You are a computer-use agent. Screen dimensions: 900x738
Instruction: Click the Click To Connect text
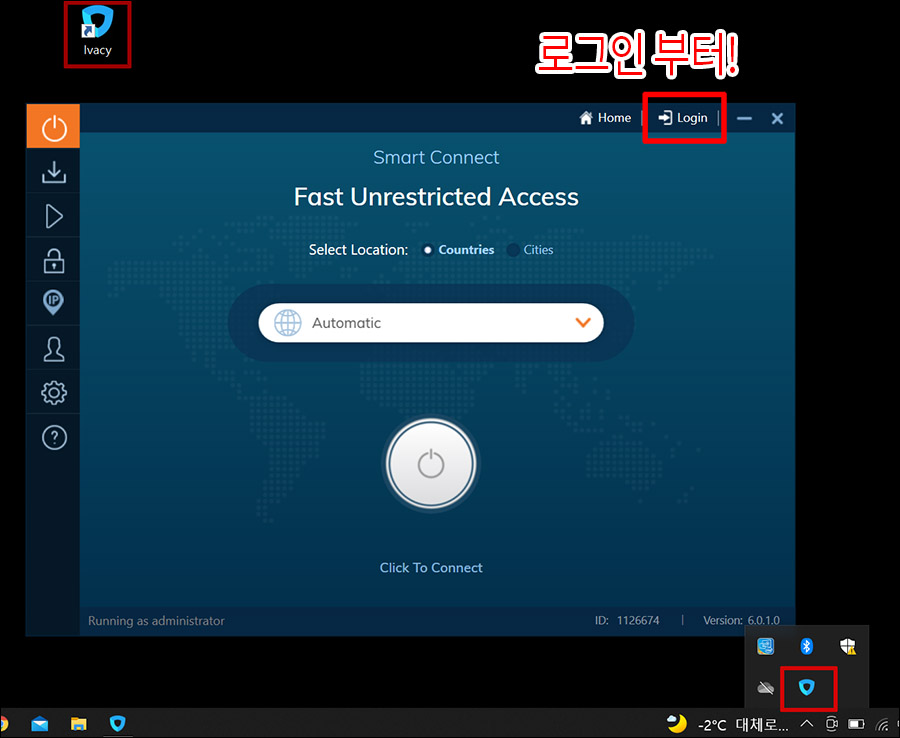pyautogui.click(x=431, y=568)
